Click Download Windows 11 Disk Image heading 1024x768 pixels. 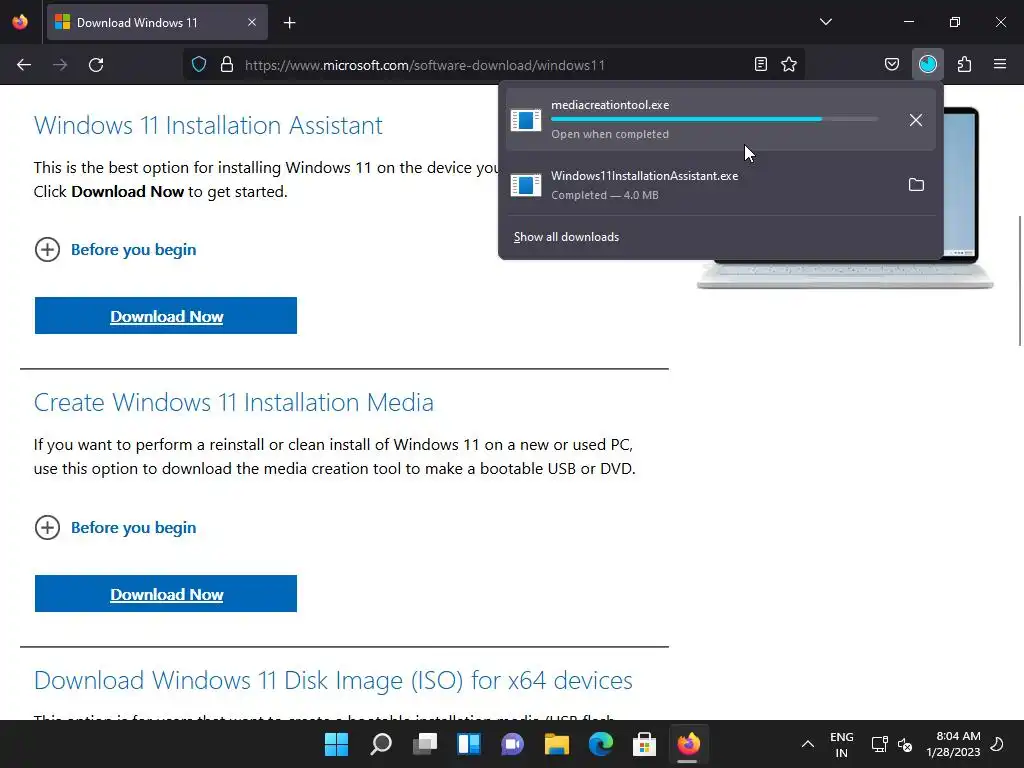point(333,680)
